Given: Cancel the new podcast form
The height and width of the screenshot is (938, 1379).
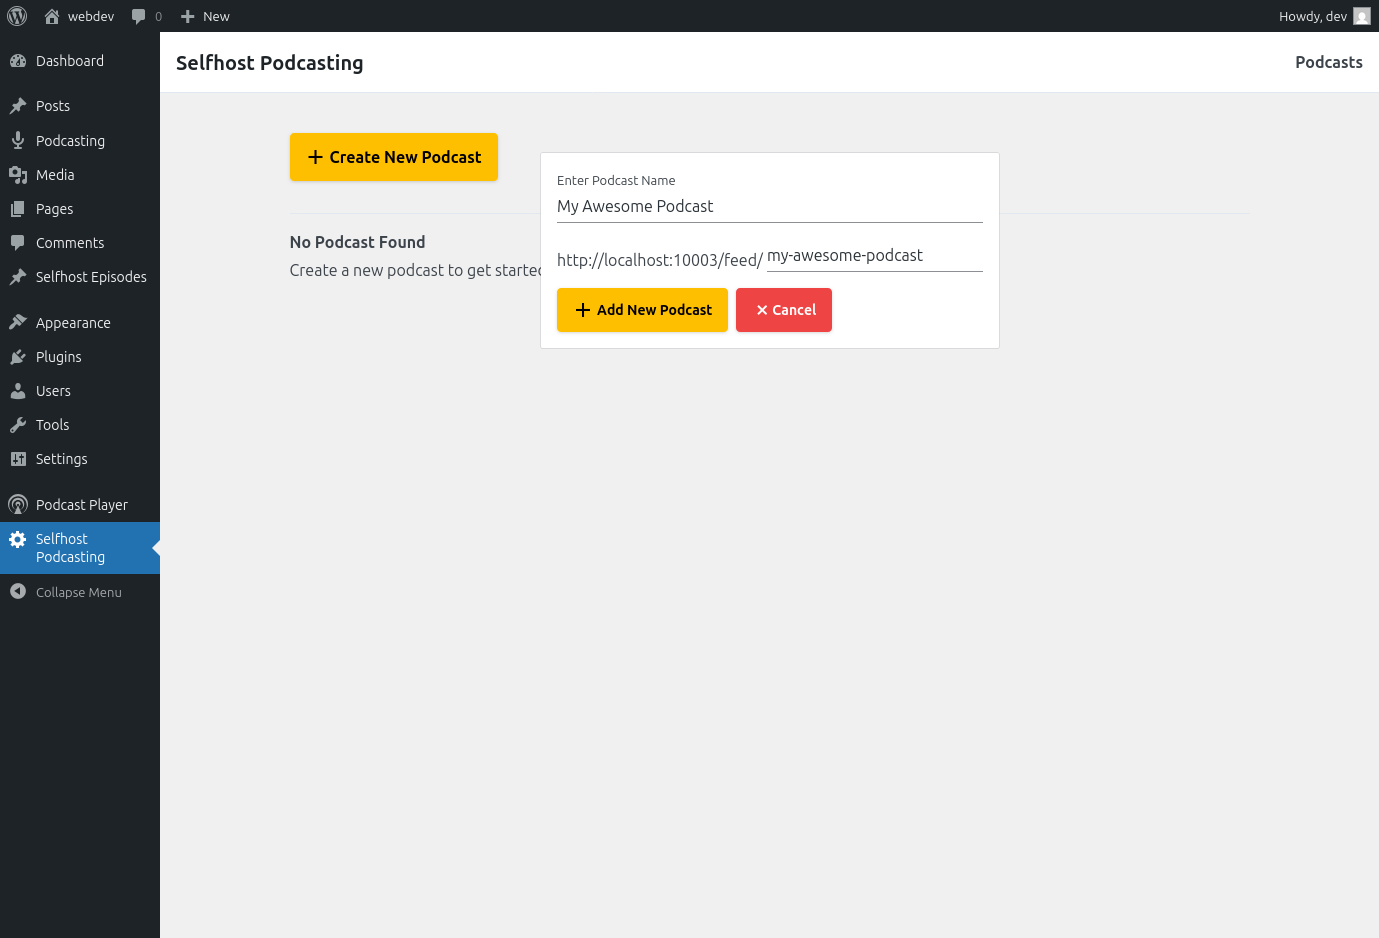Looking at the screenshot, I should click(784, 310).
